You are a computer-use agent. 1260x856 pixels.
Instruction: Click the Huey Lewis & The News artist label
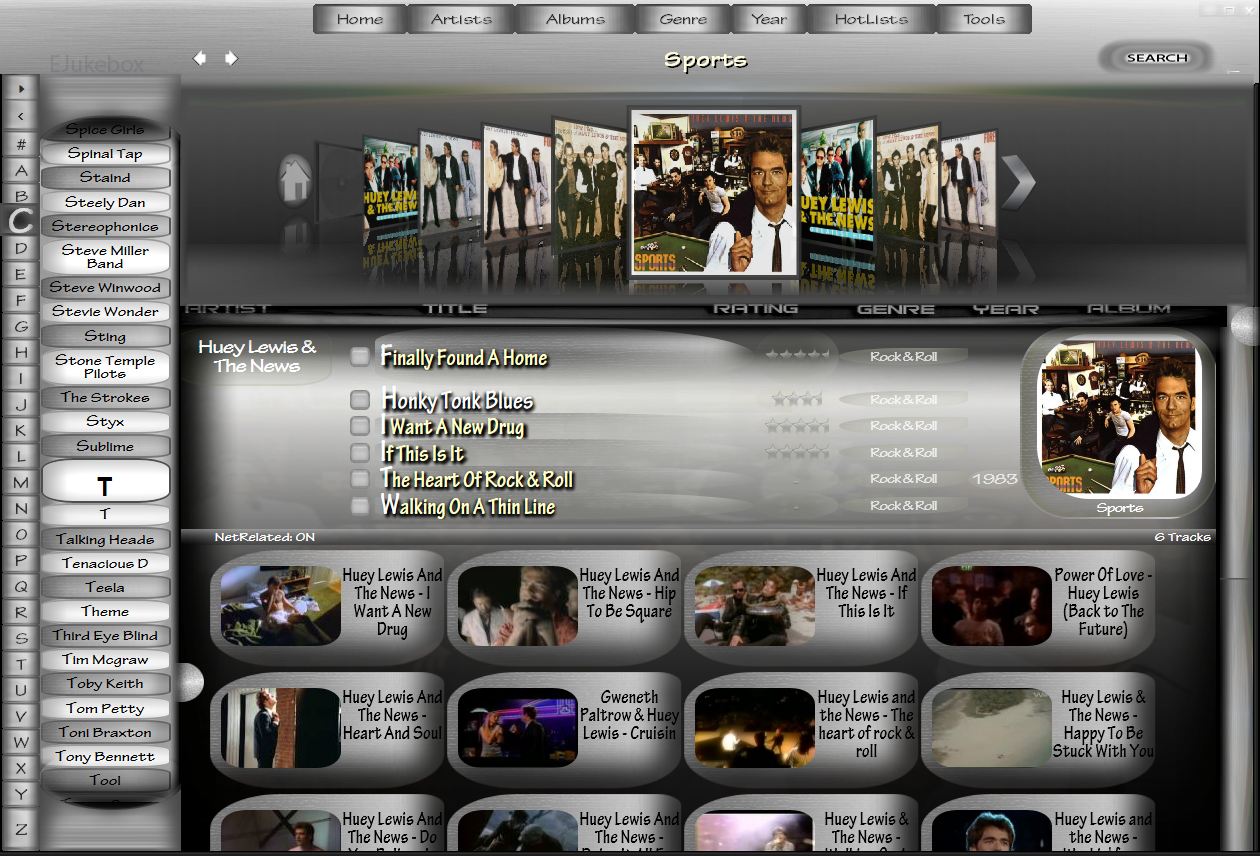pos(257,356)
